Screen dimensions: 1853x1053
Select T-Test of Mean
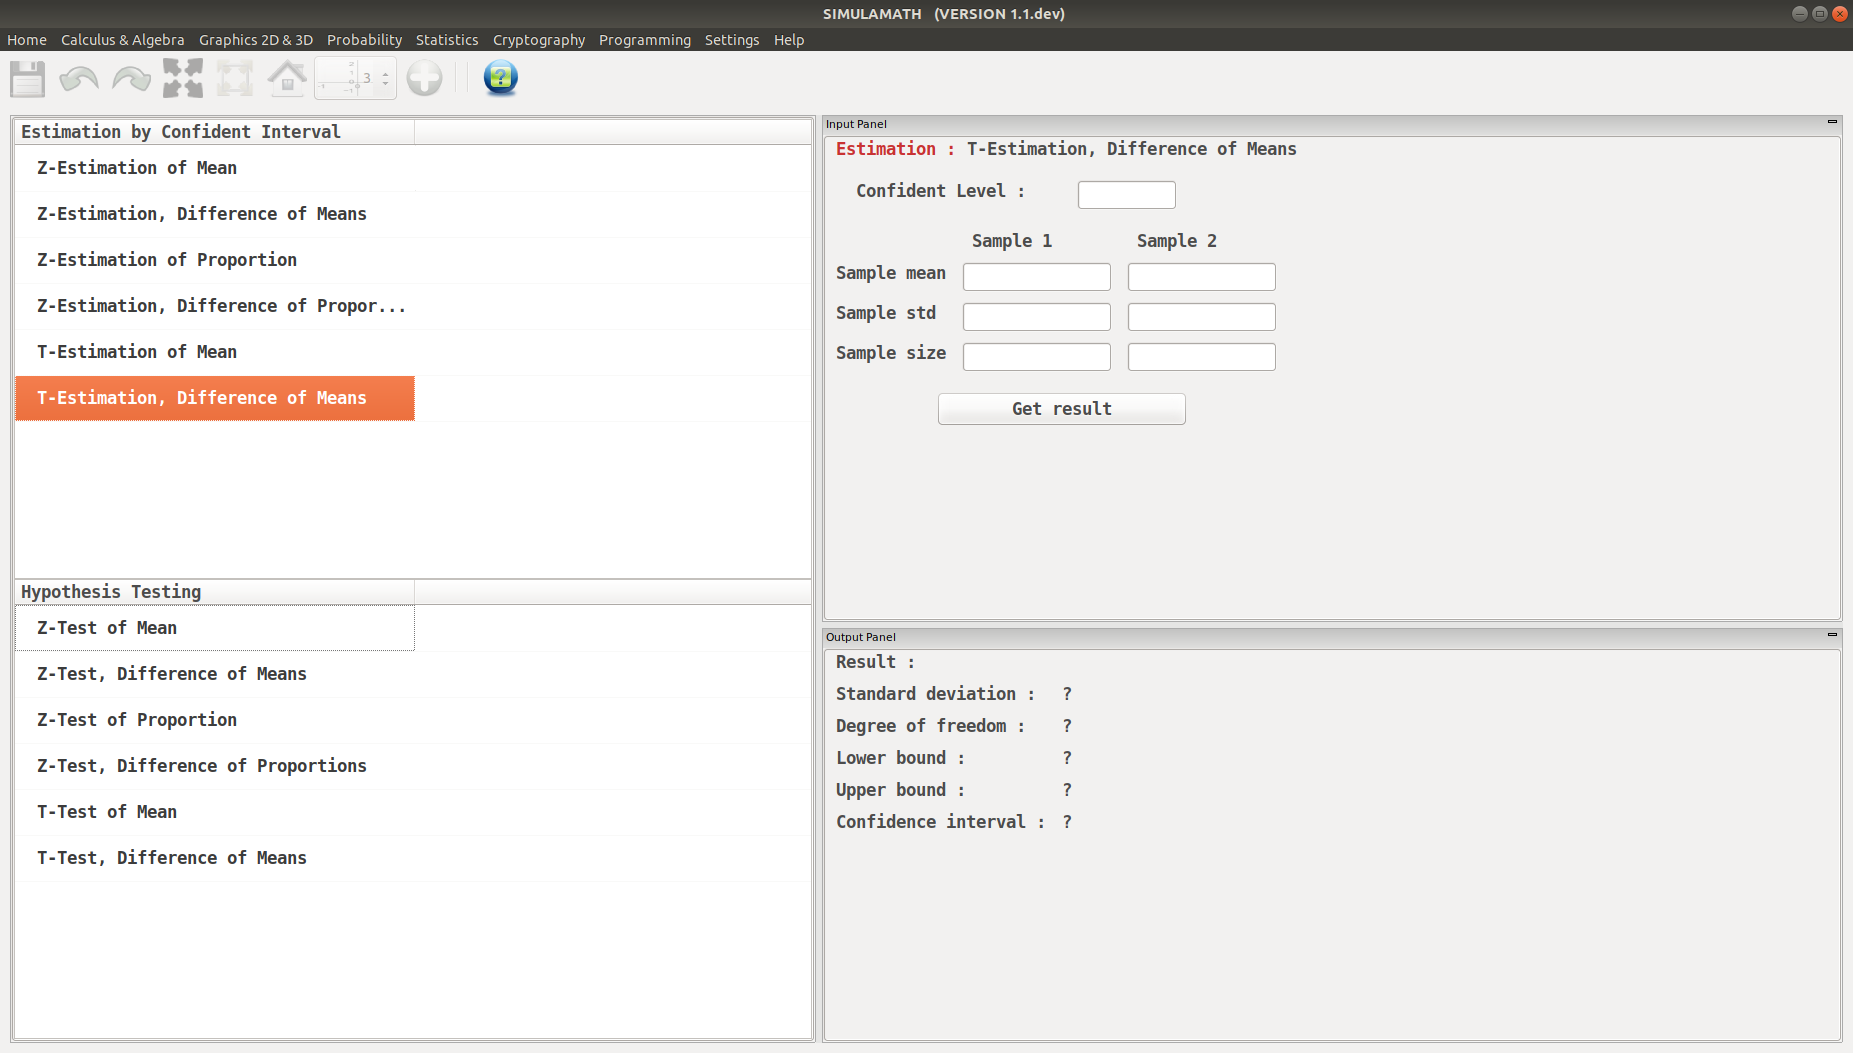(215, 812)
